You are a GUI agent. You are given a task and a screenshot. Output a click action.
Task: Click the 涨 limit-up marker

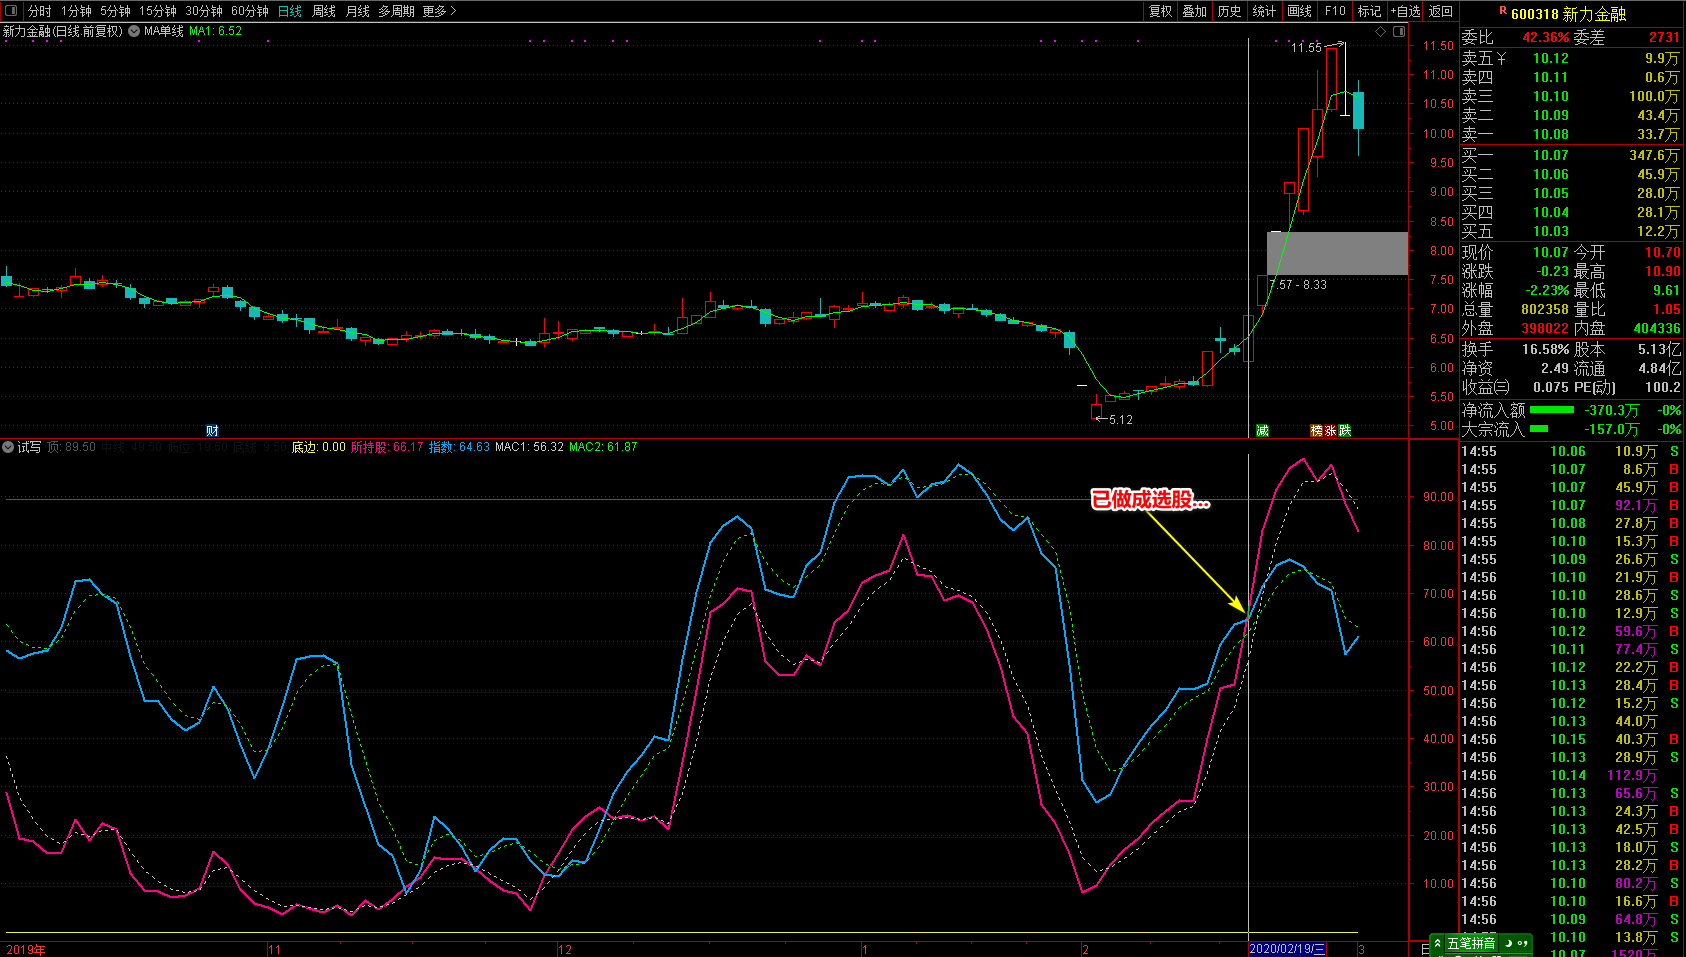tap(1330, 431)
